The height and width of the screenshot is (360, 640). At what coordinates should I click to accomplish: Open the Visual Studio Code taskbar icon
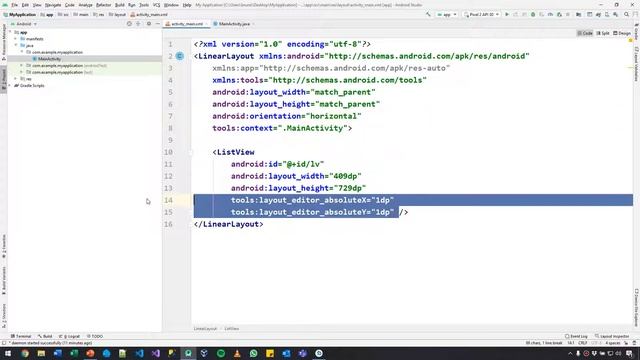point(139,353)
